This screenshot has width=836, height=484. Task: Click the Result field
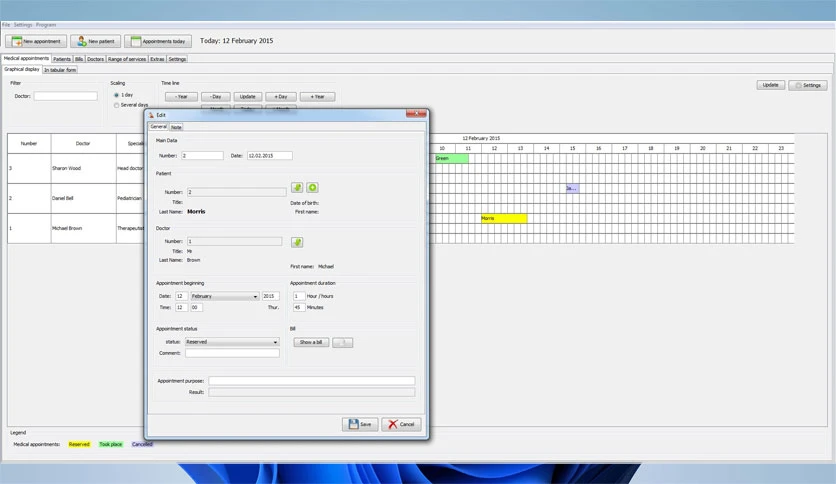311,392
